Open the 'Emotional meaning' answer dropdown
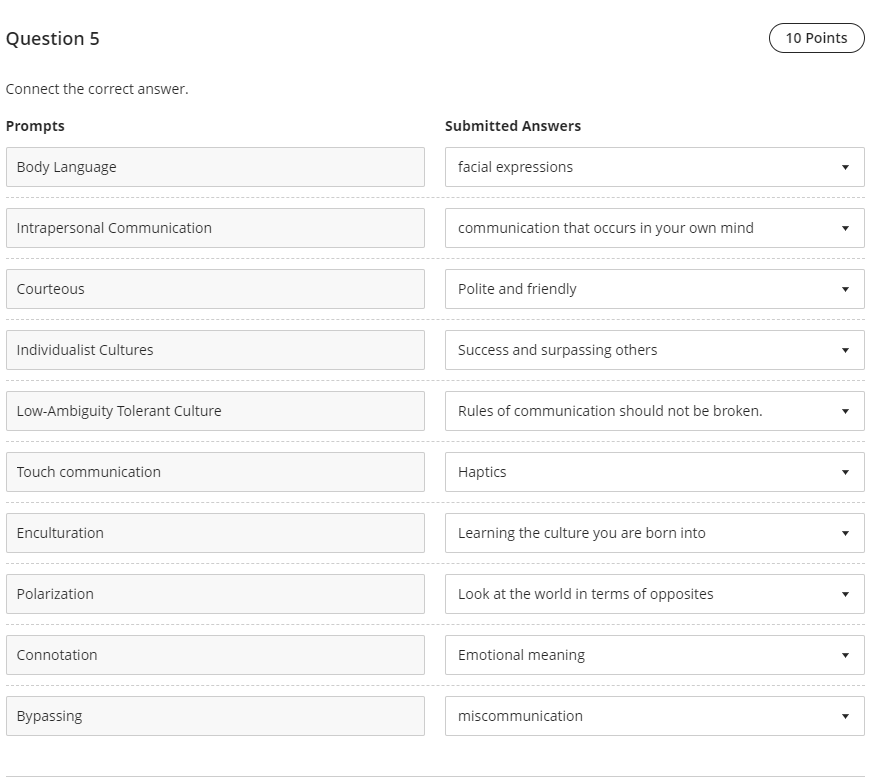 (x=654, y=655)
